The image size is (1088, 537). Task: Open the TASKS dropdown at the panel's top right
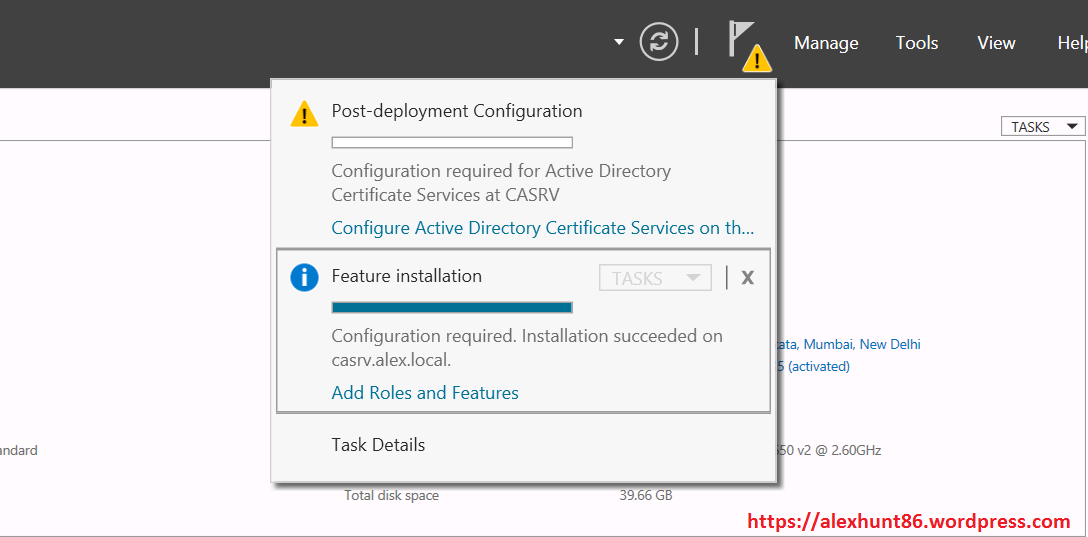click(1043, 127)
